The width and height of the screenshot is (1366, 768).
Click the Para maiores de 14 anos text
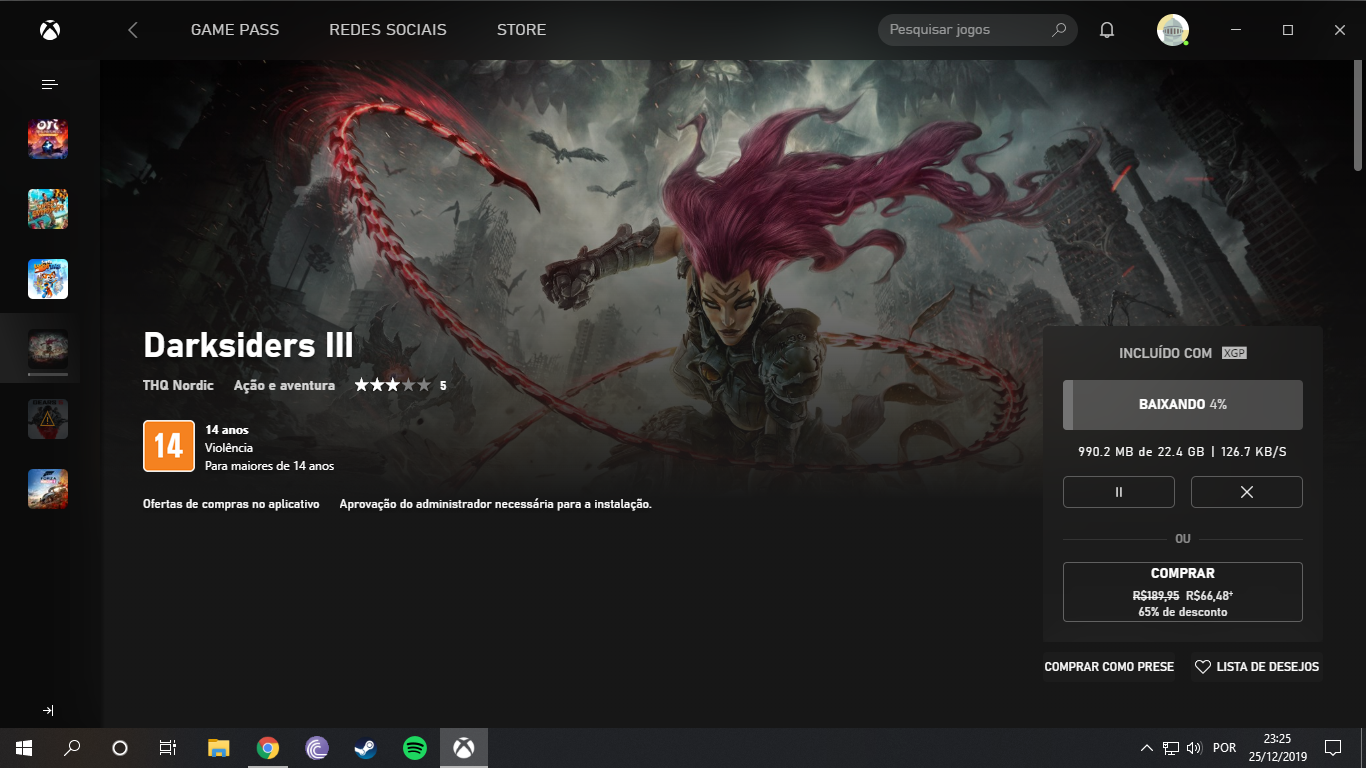pyautogui.click(x=270, y=466)
